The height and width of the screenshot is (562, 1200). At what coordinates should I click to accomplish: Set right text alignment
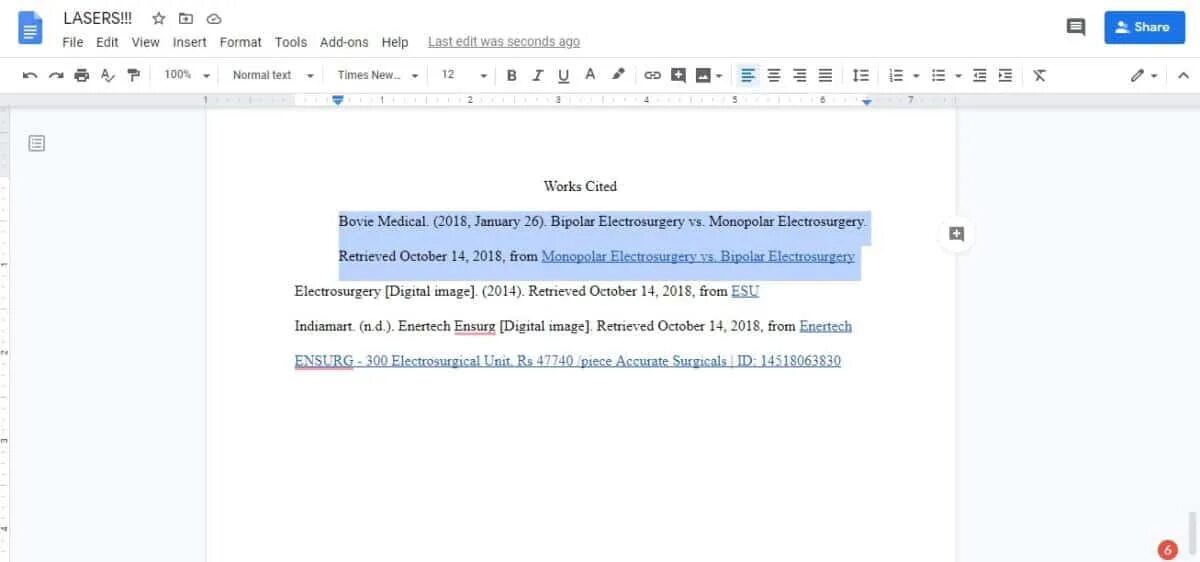pos(799,75)
